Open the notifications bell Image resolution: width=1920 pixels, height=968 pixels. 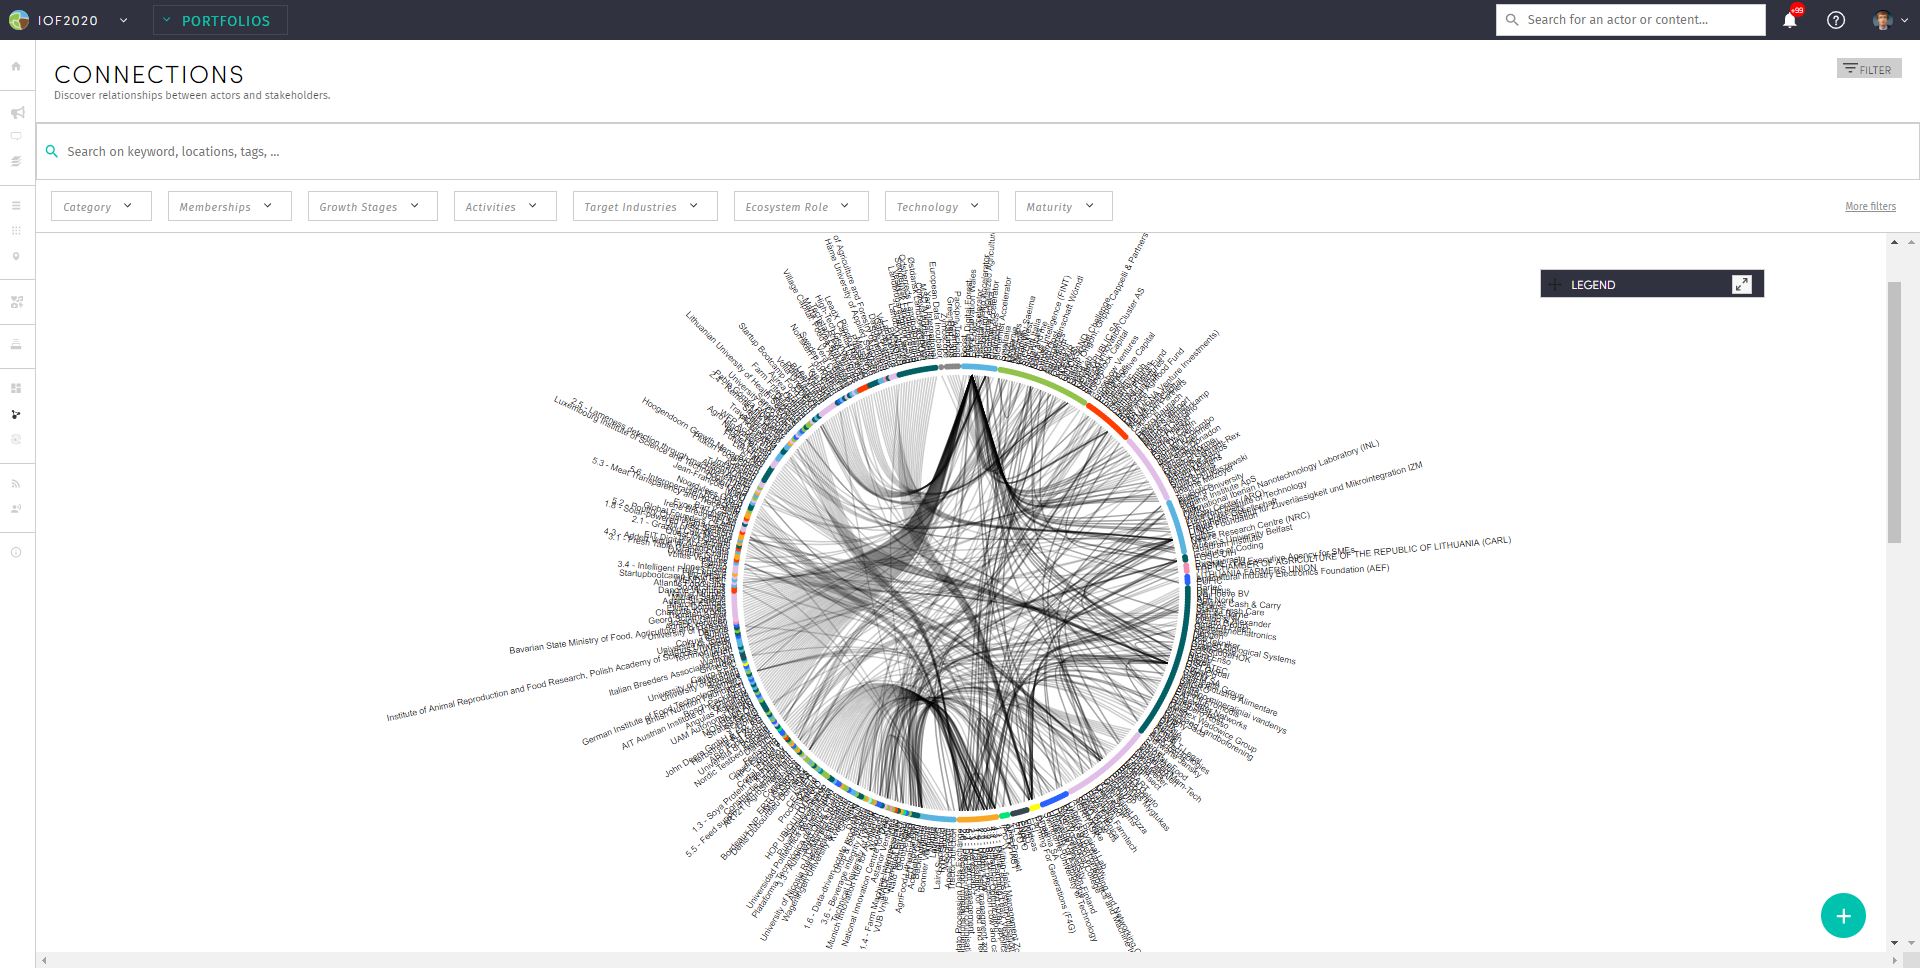[x=1790, y=19]
